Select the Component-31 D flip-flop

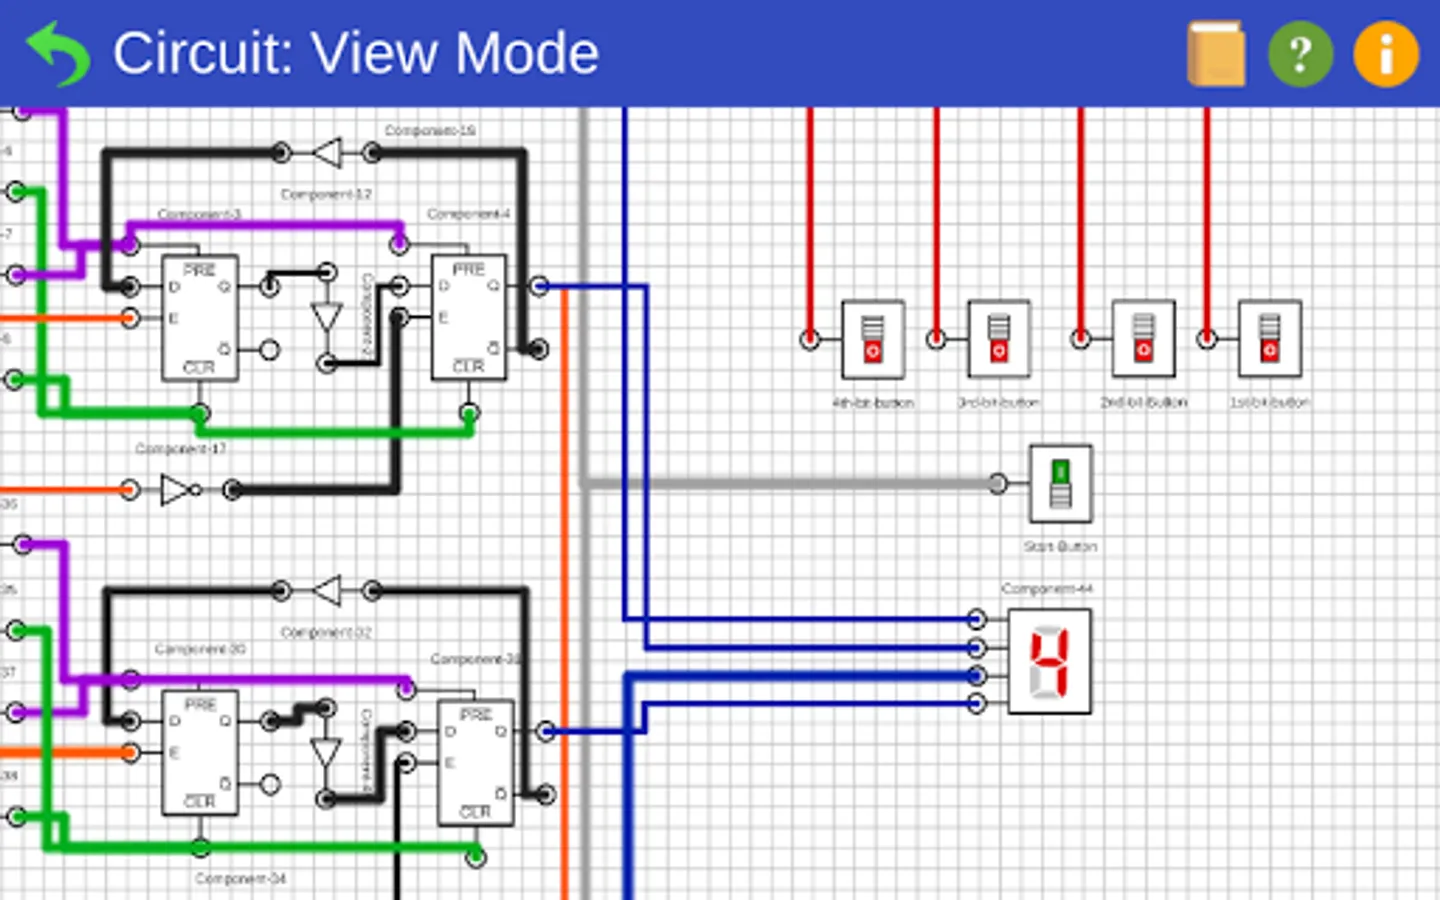(476, 762)
